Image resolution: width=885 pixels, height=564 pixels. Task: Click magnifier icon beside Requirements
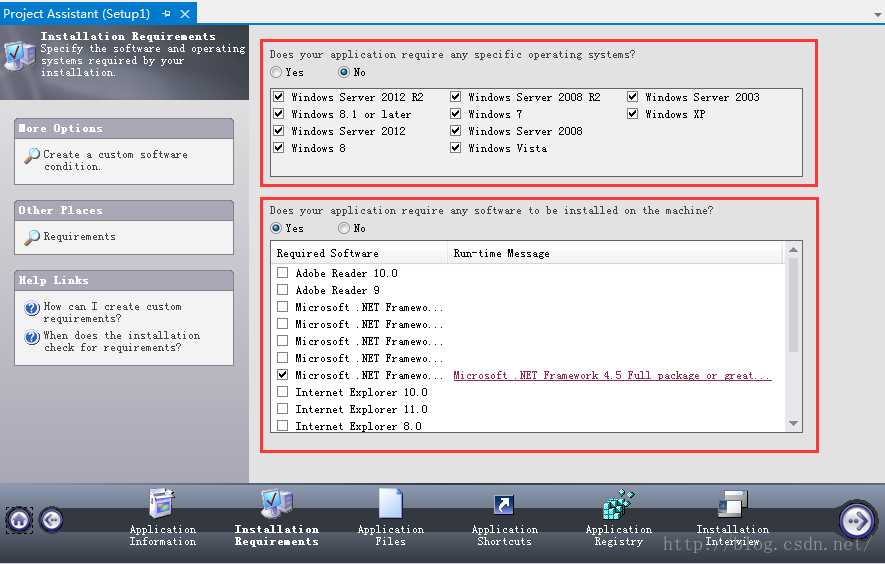coord(32,237)
